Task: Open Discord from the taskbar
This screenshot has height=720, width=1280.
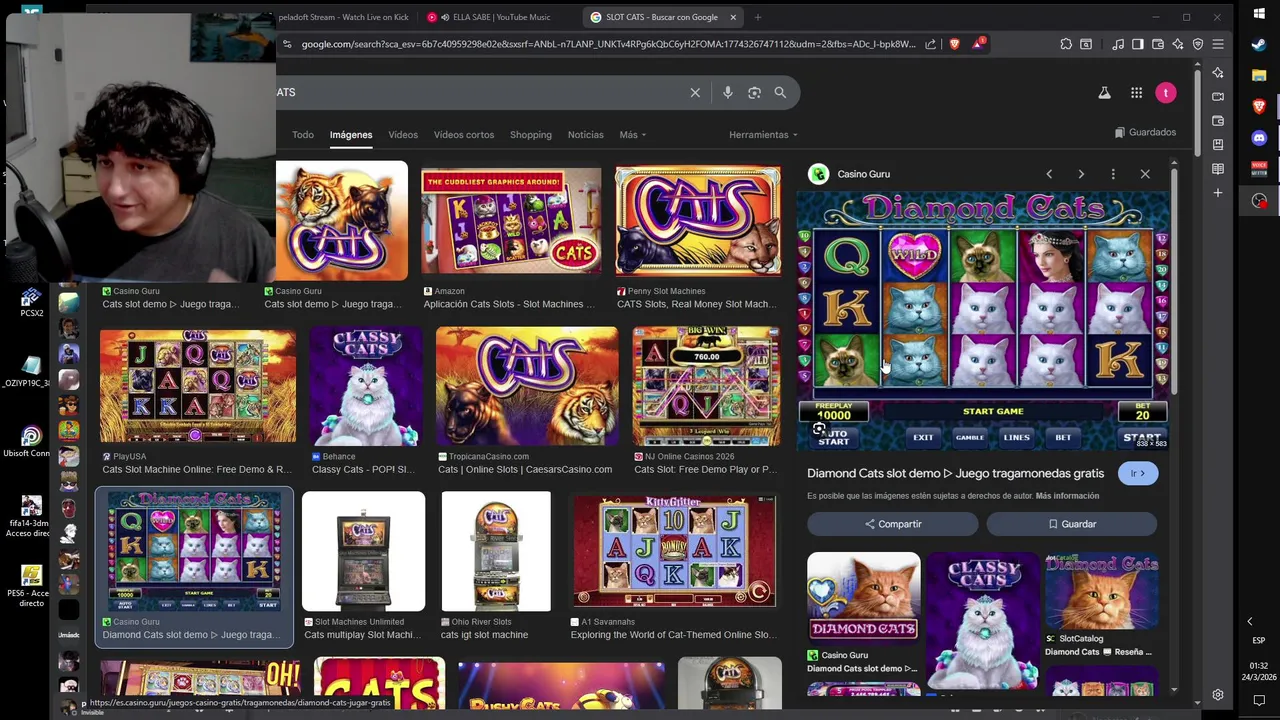Action: tap(1259, 137)
